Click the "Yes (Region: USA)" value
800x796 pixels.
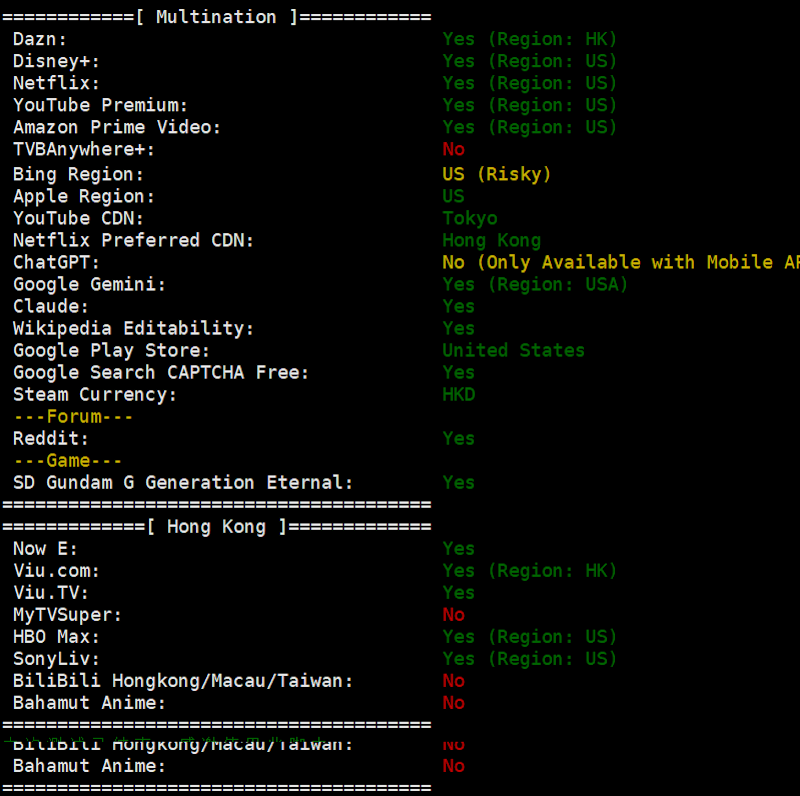tap(535, 284)
